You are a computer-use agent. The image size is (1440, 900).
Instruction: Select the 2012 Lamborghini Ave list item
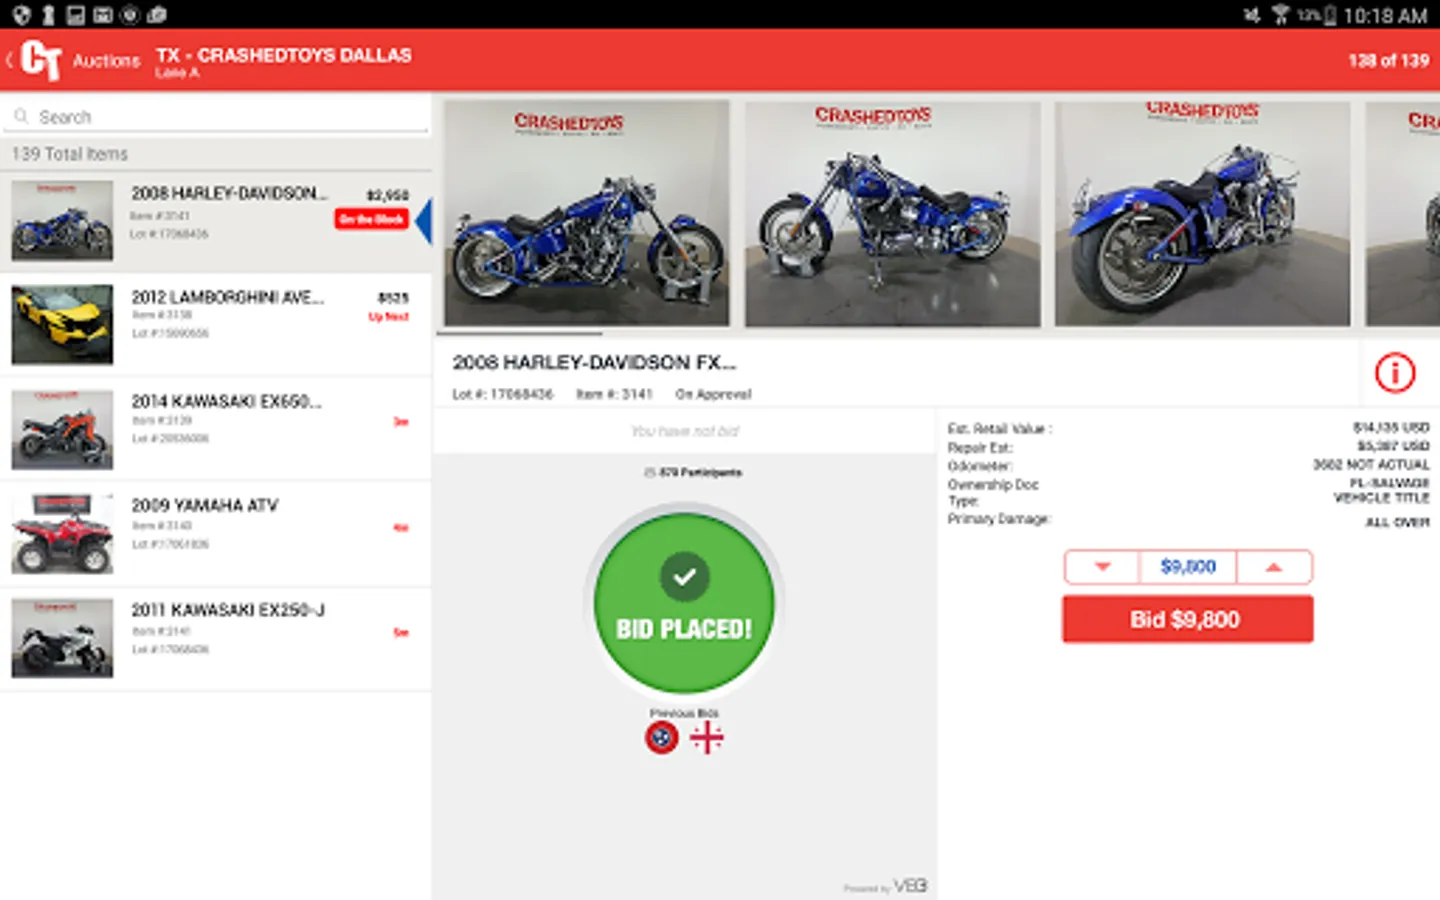(x=216, y=324)
